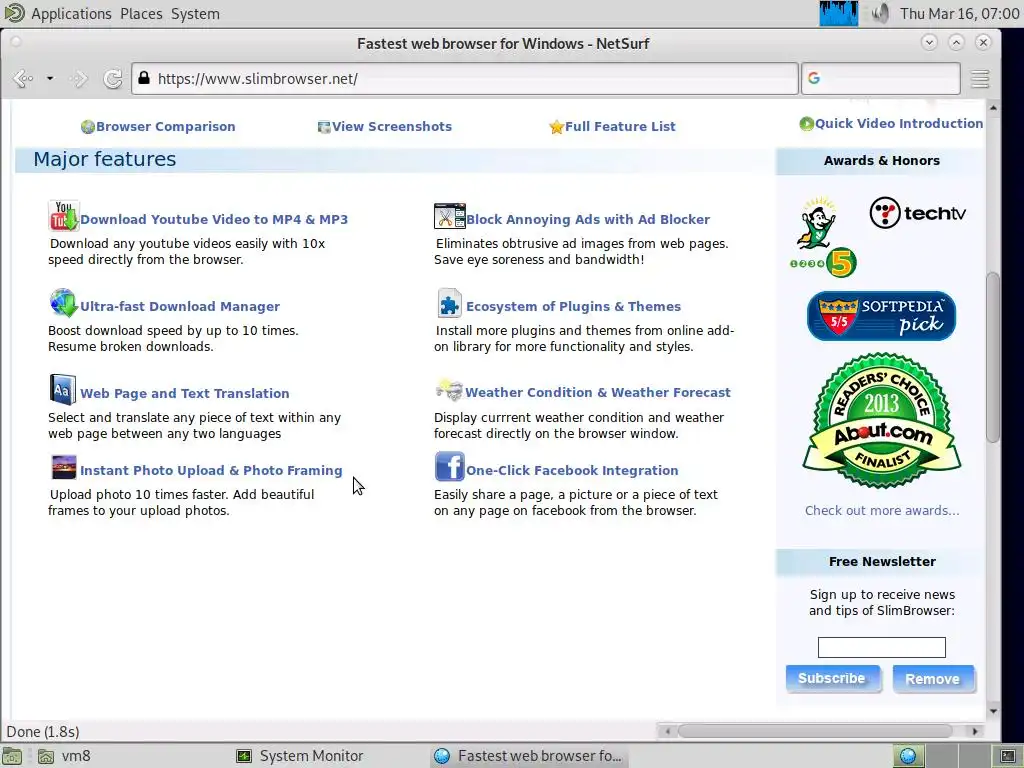
Task: Click the vertical scrollbar down arrow
Action: point(993,711)
